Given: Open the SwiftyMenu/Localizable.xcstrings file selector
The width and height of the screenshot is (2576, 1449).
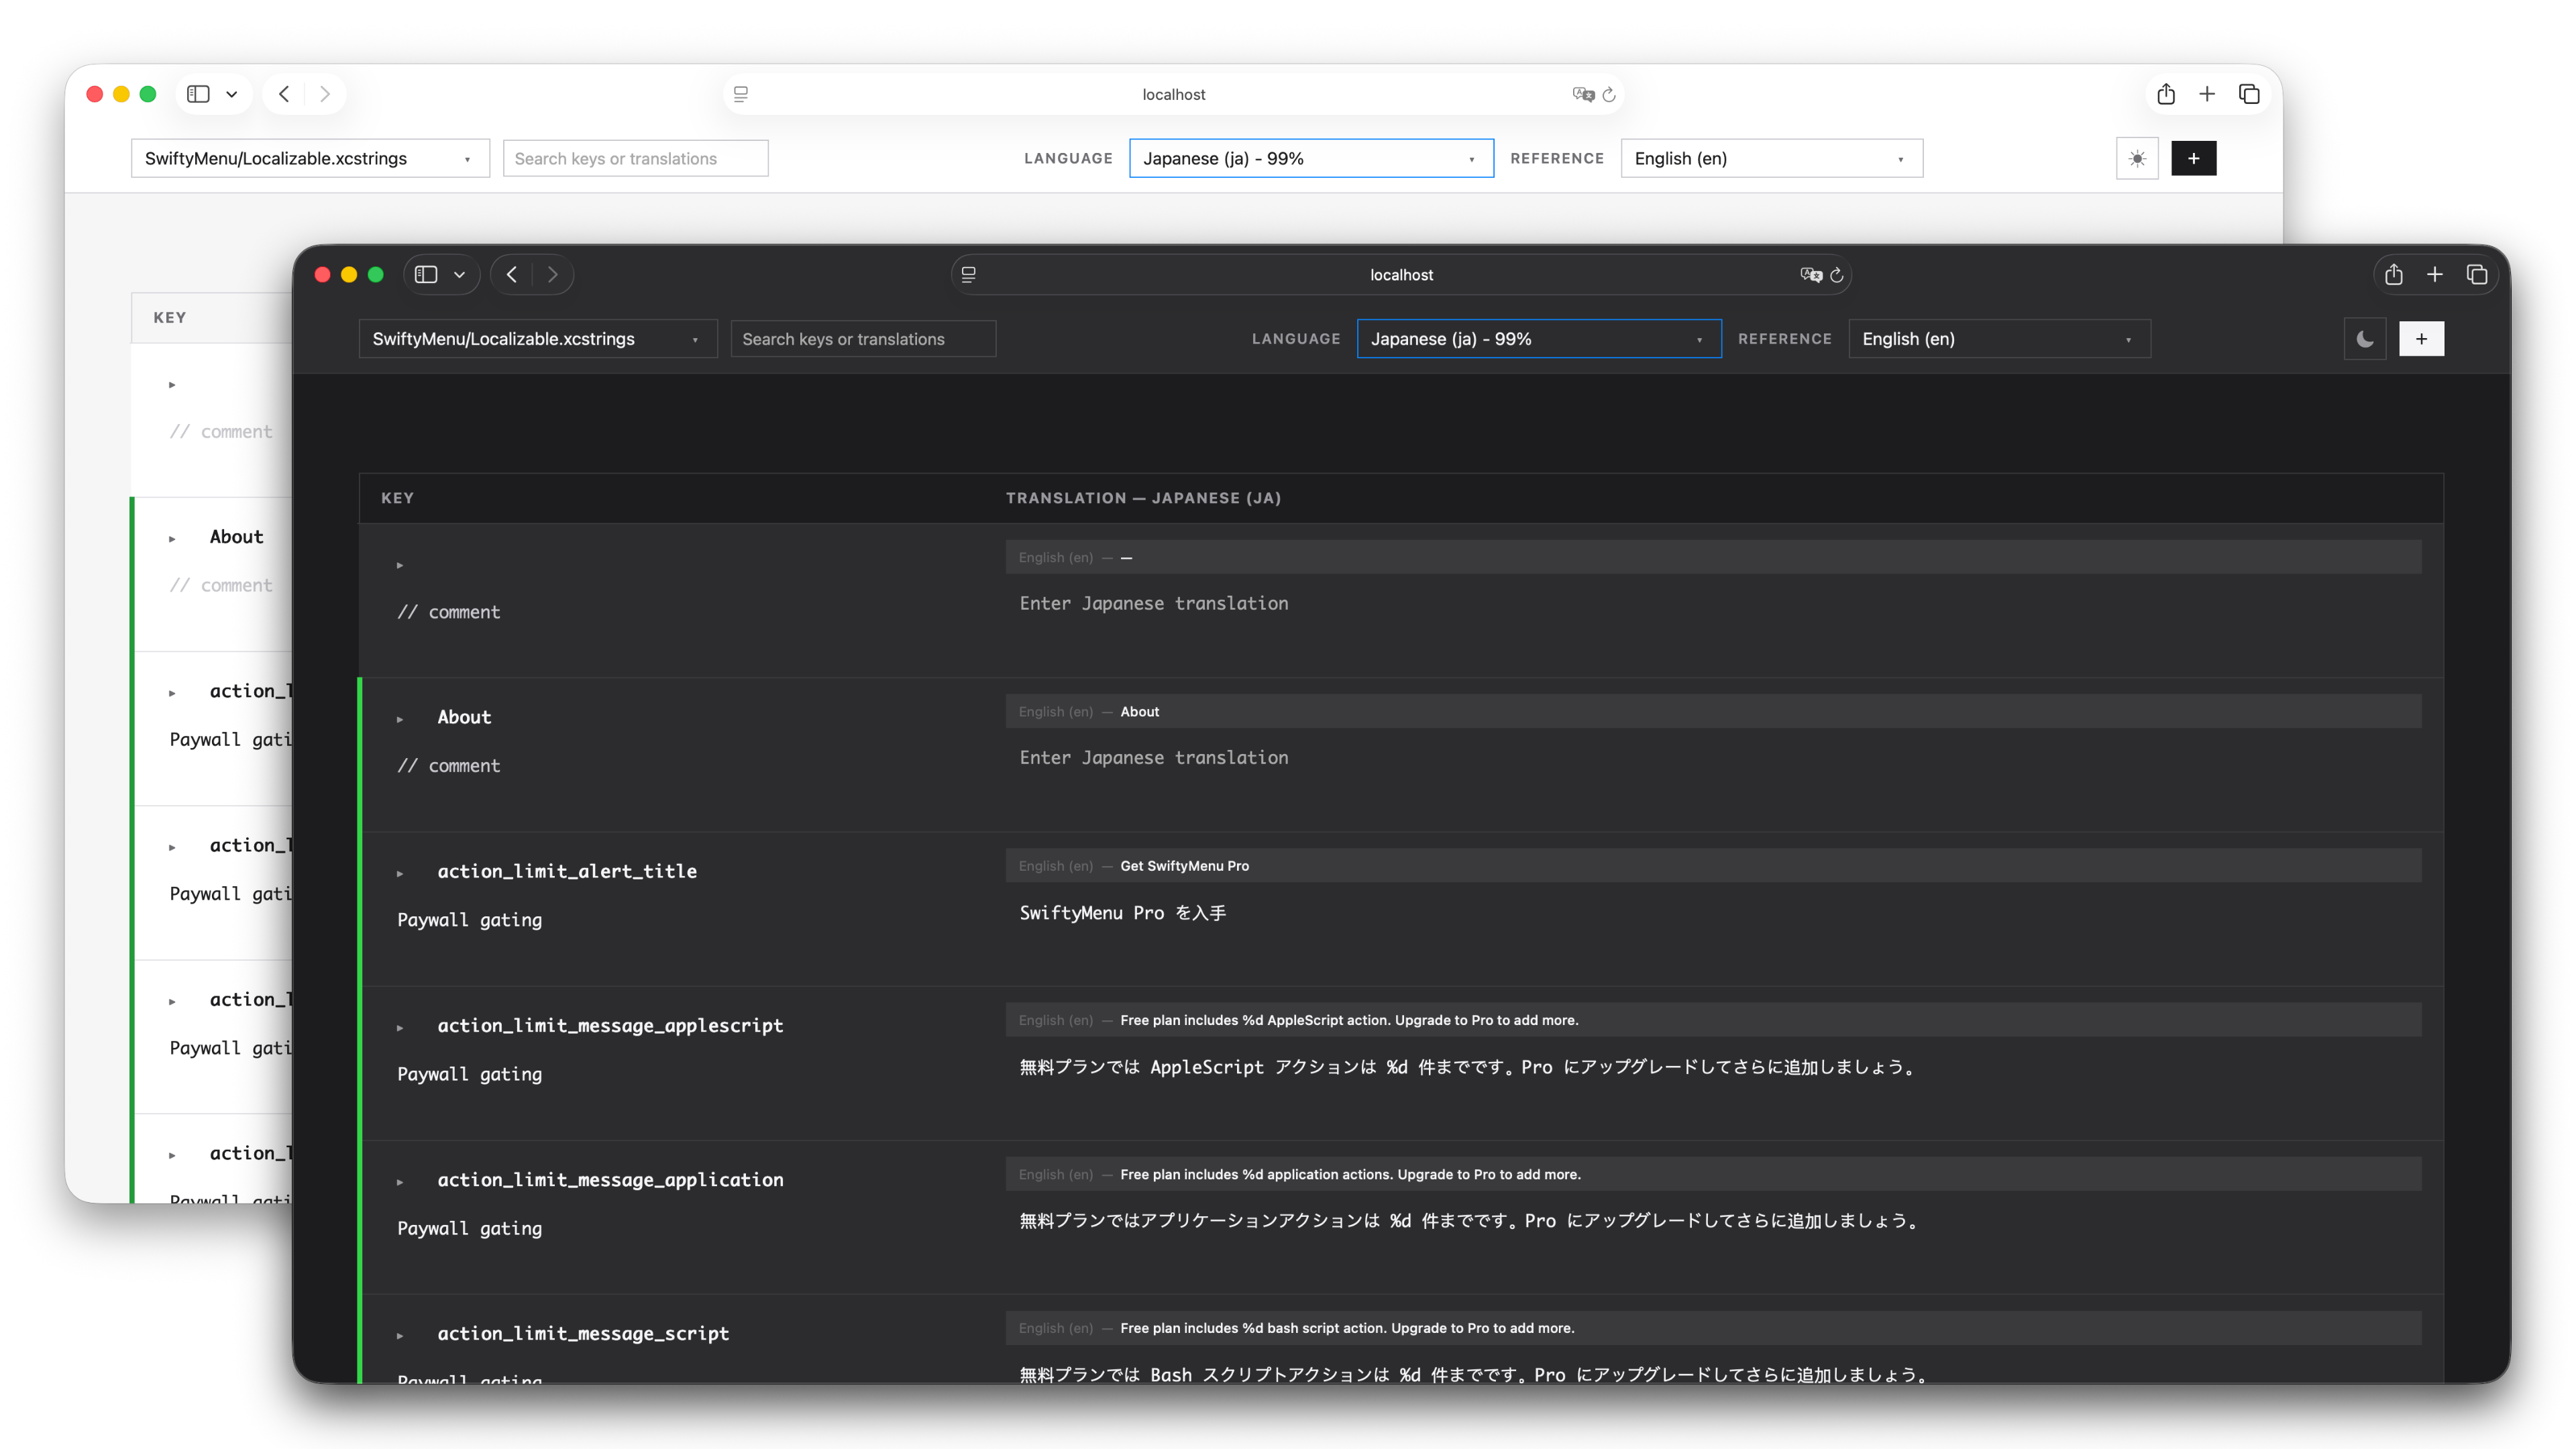Looking at the screenshot, I should 537,338.
